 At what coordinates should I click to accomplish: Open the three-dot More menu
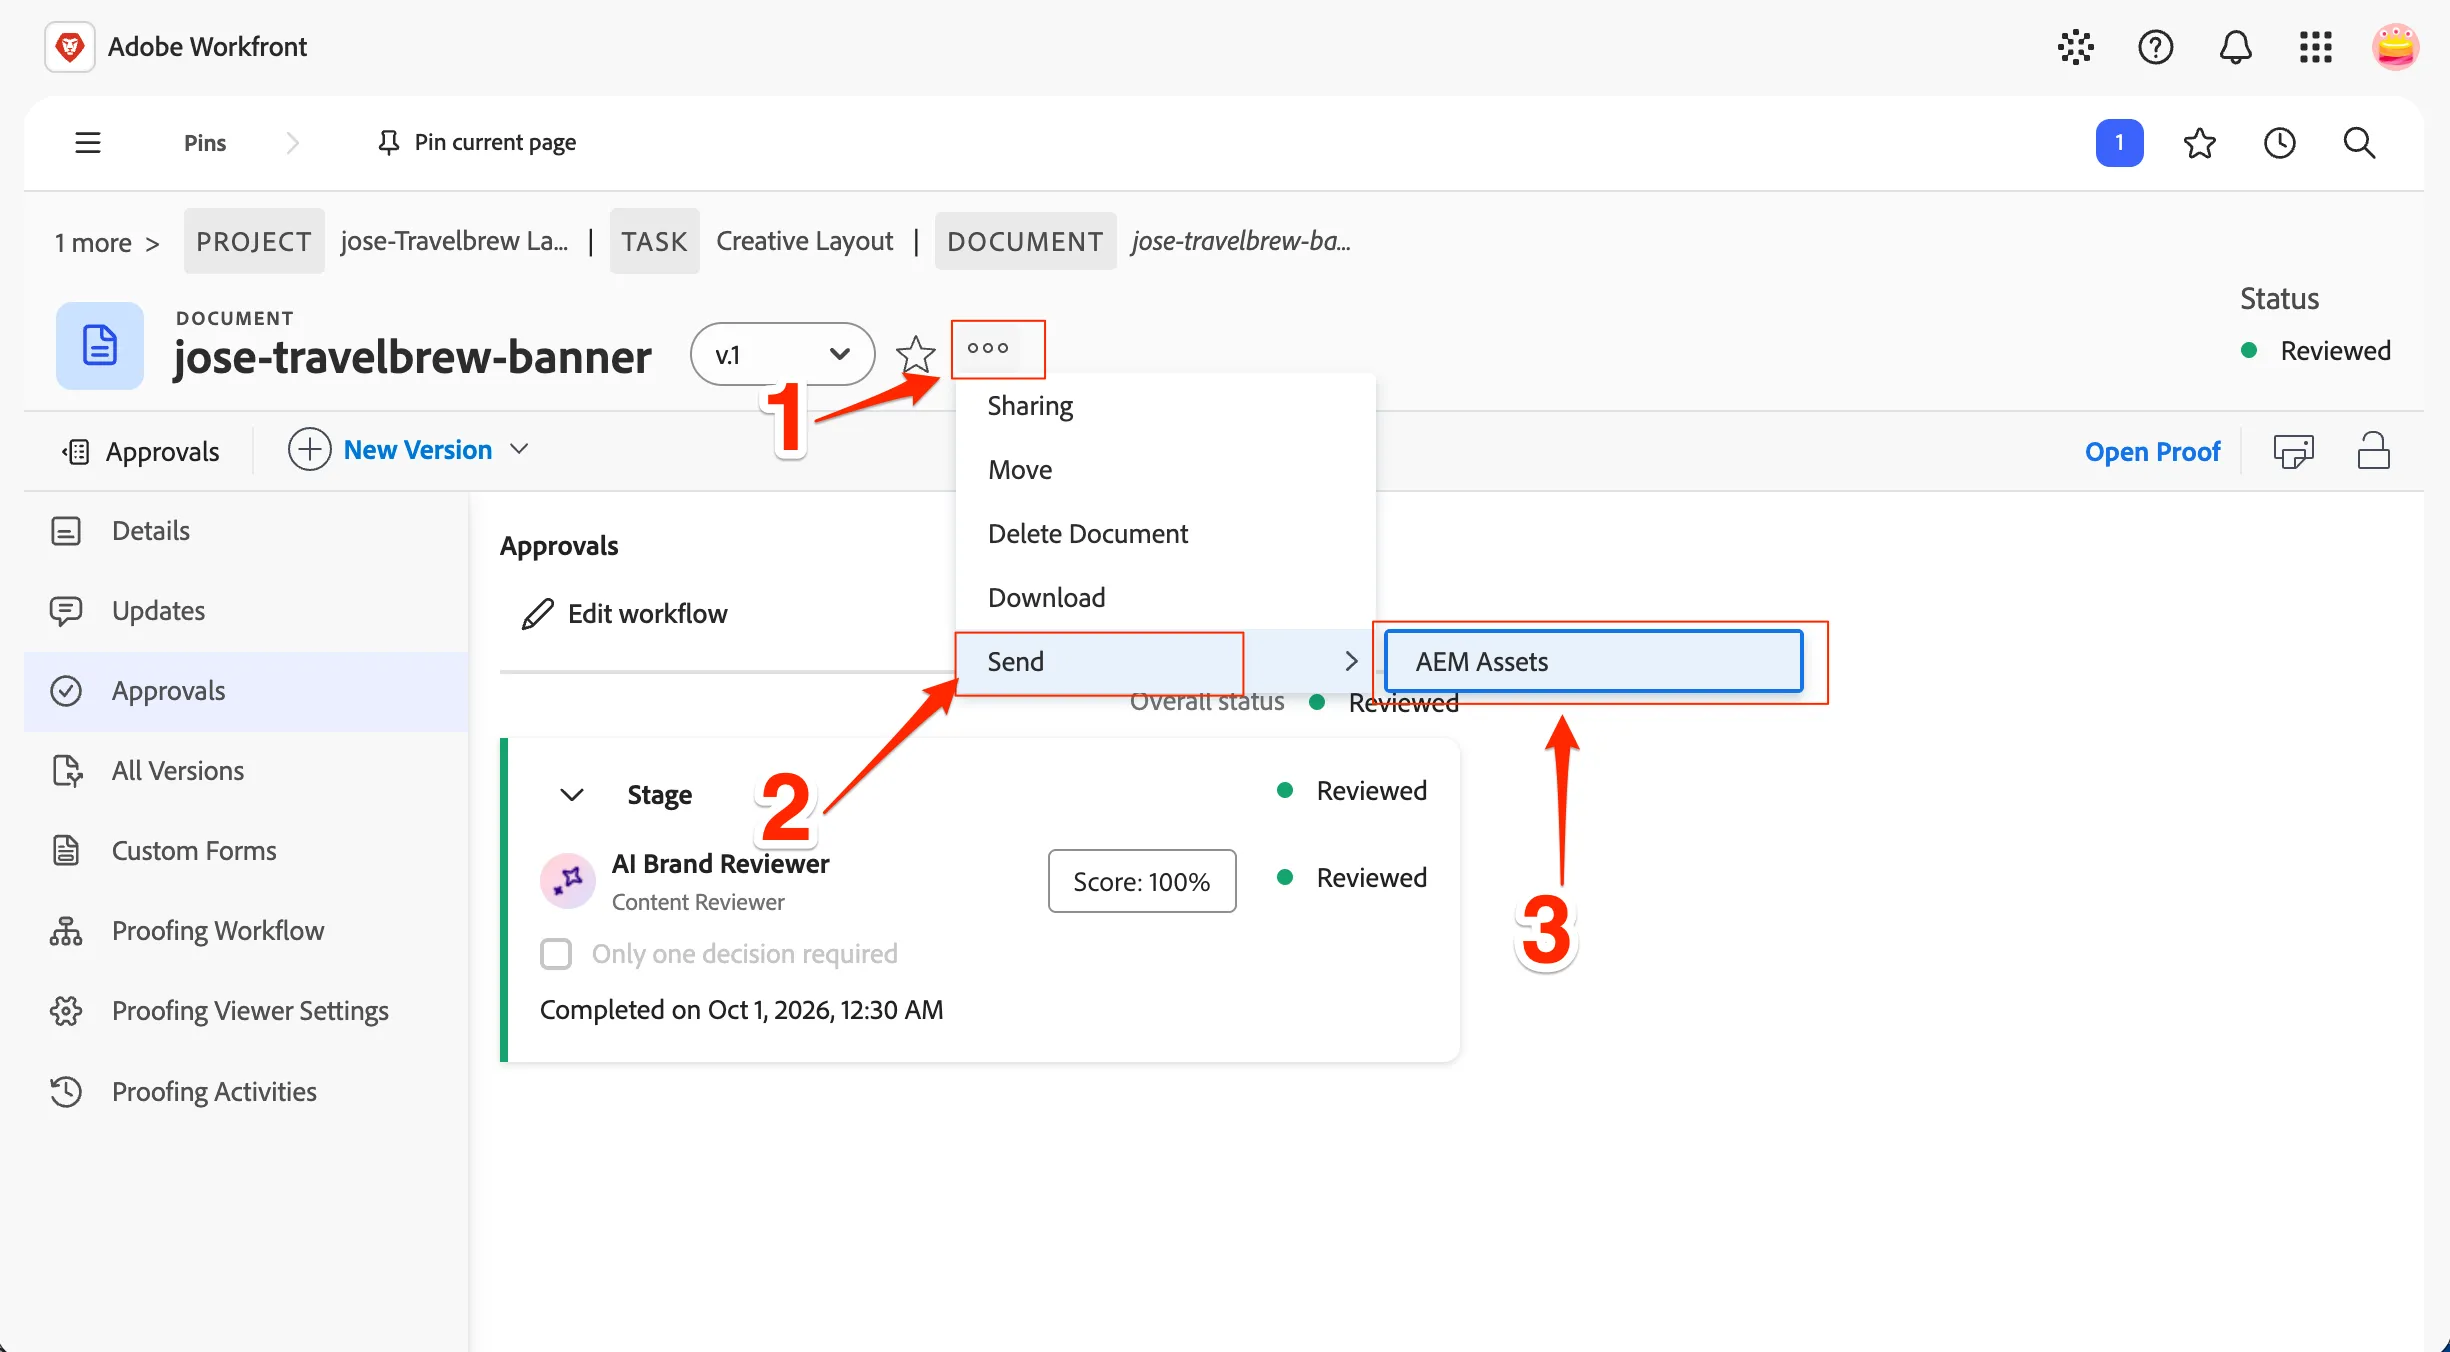pyautogui.click(x=988, y=348)
